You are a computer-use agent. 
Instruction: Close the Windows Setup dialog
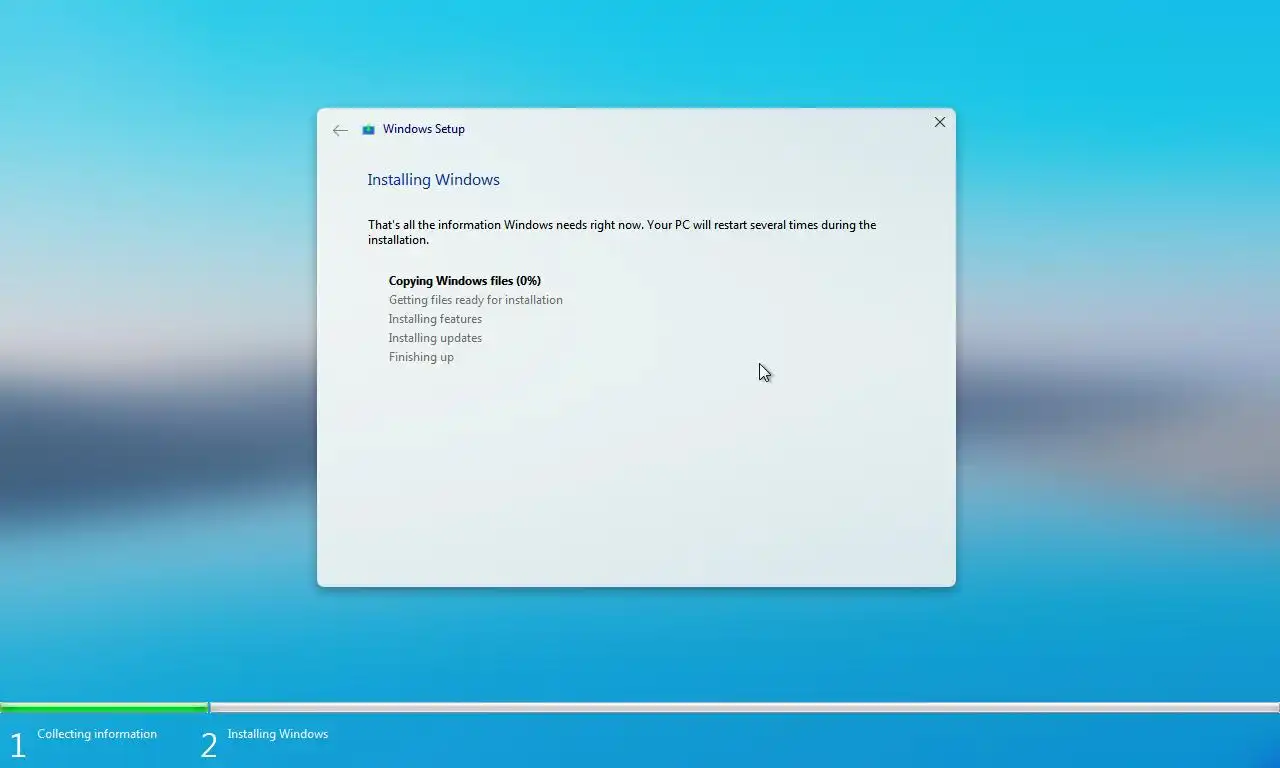point(939,122)
